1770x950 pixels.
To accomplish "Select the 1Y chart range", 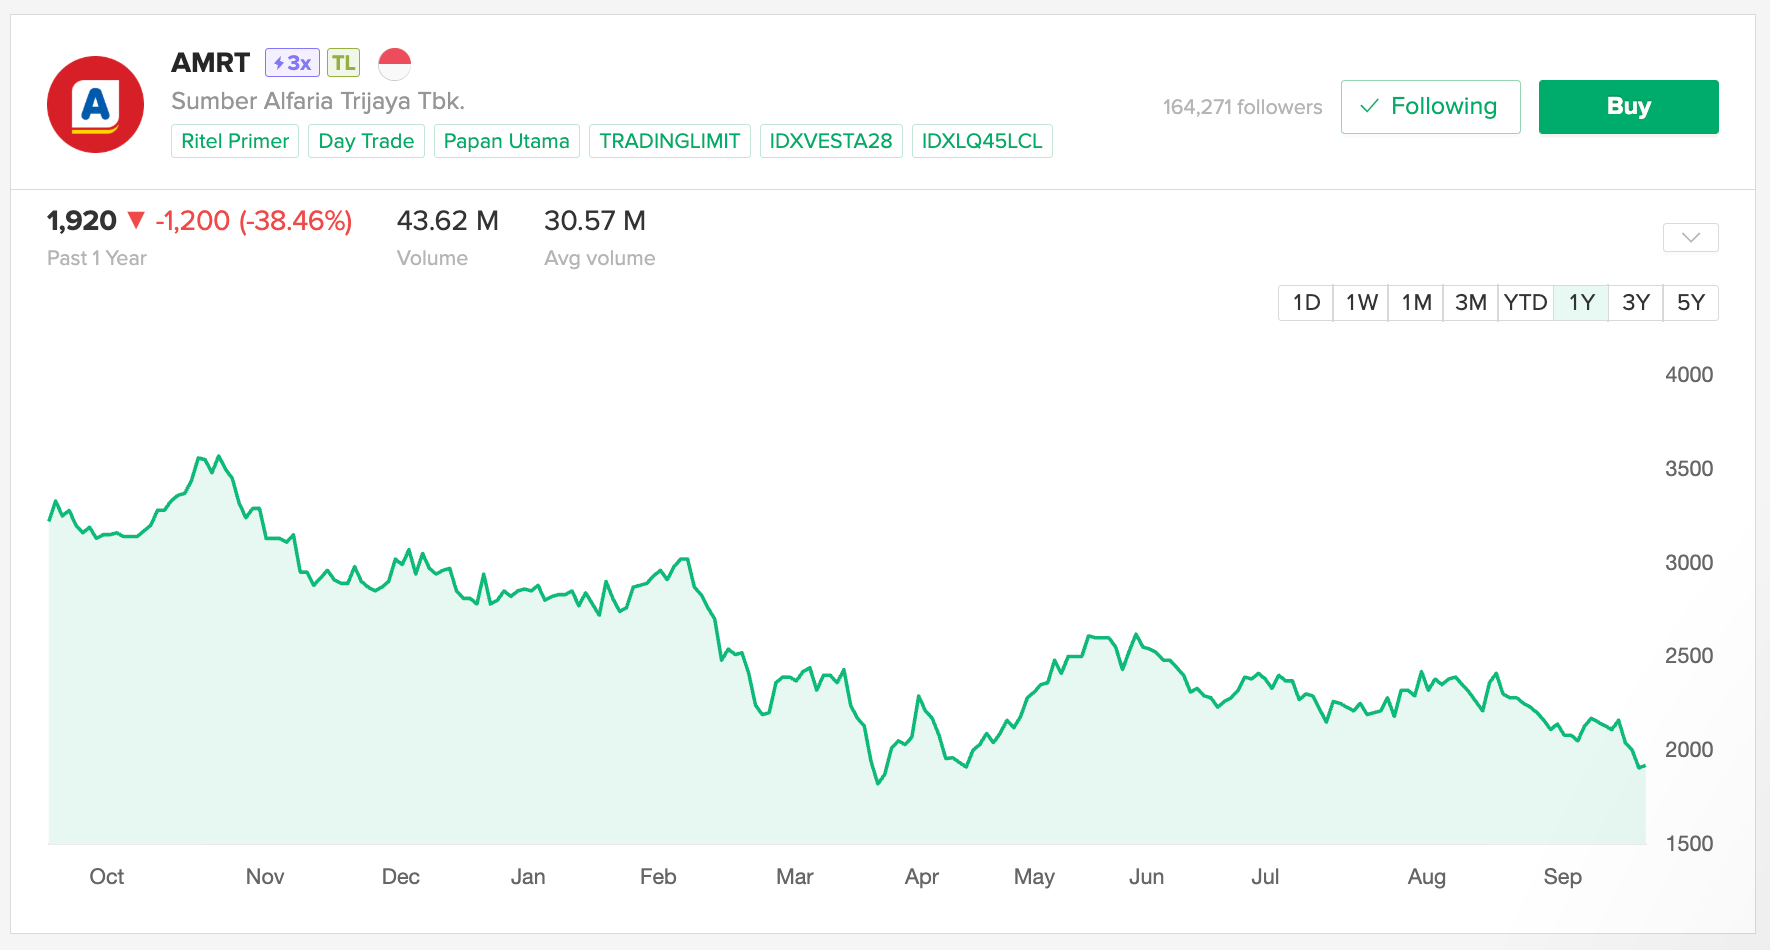I will pyautogui.click(x=1581, y=303).
